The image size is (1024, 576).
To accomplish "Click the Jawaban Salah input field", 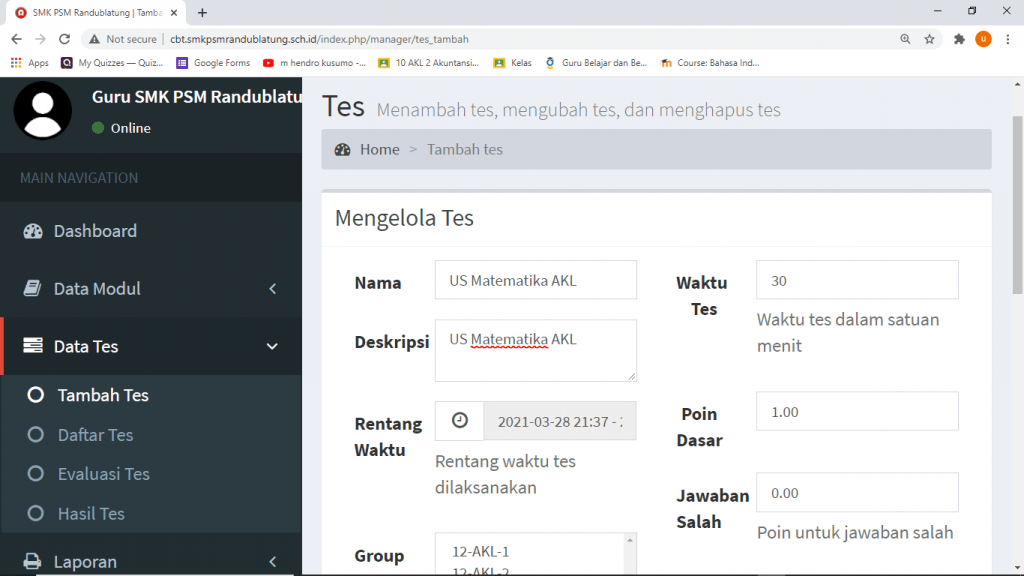I will coord(857,492).
